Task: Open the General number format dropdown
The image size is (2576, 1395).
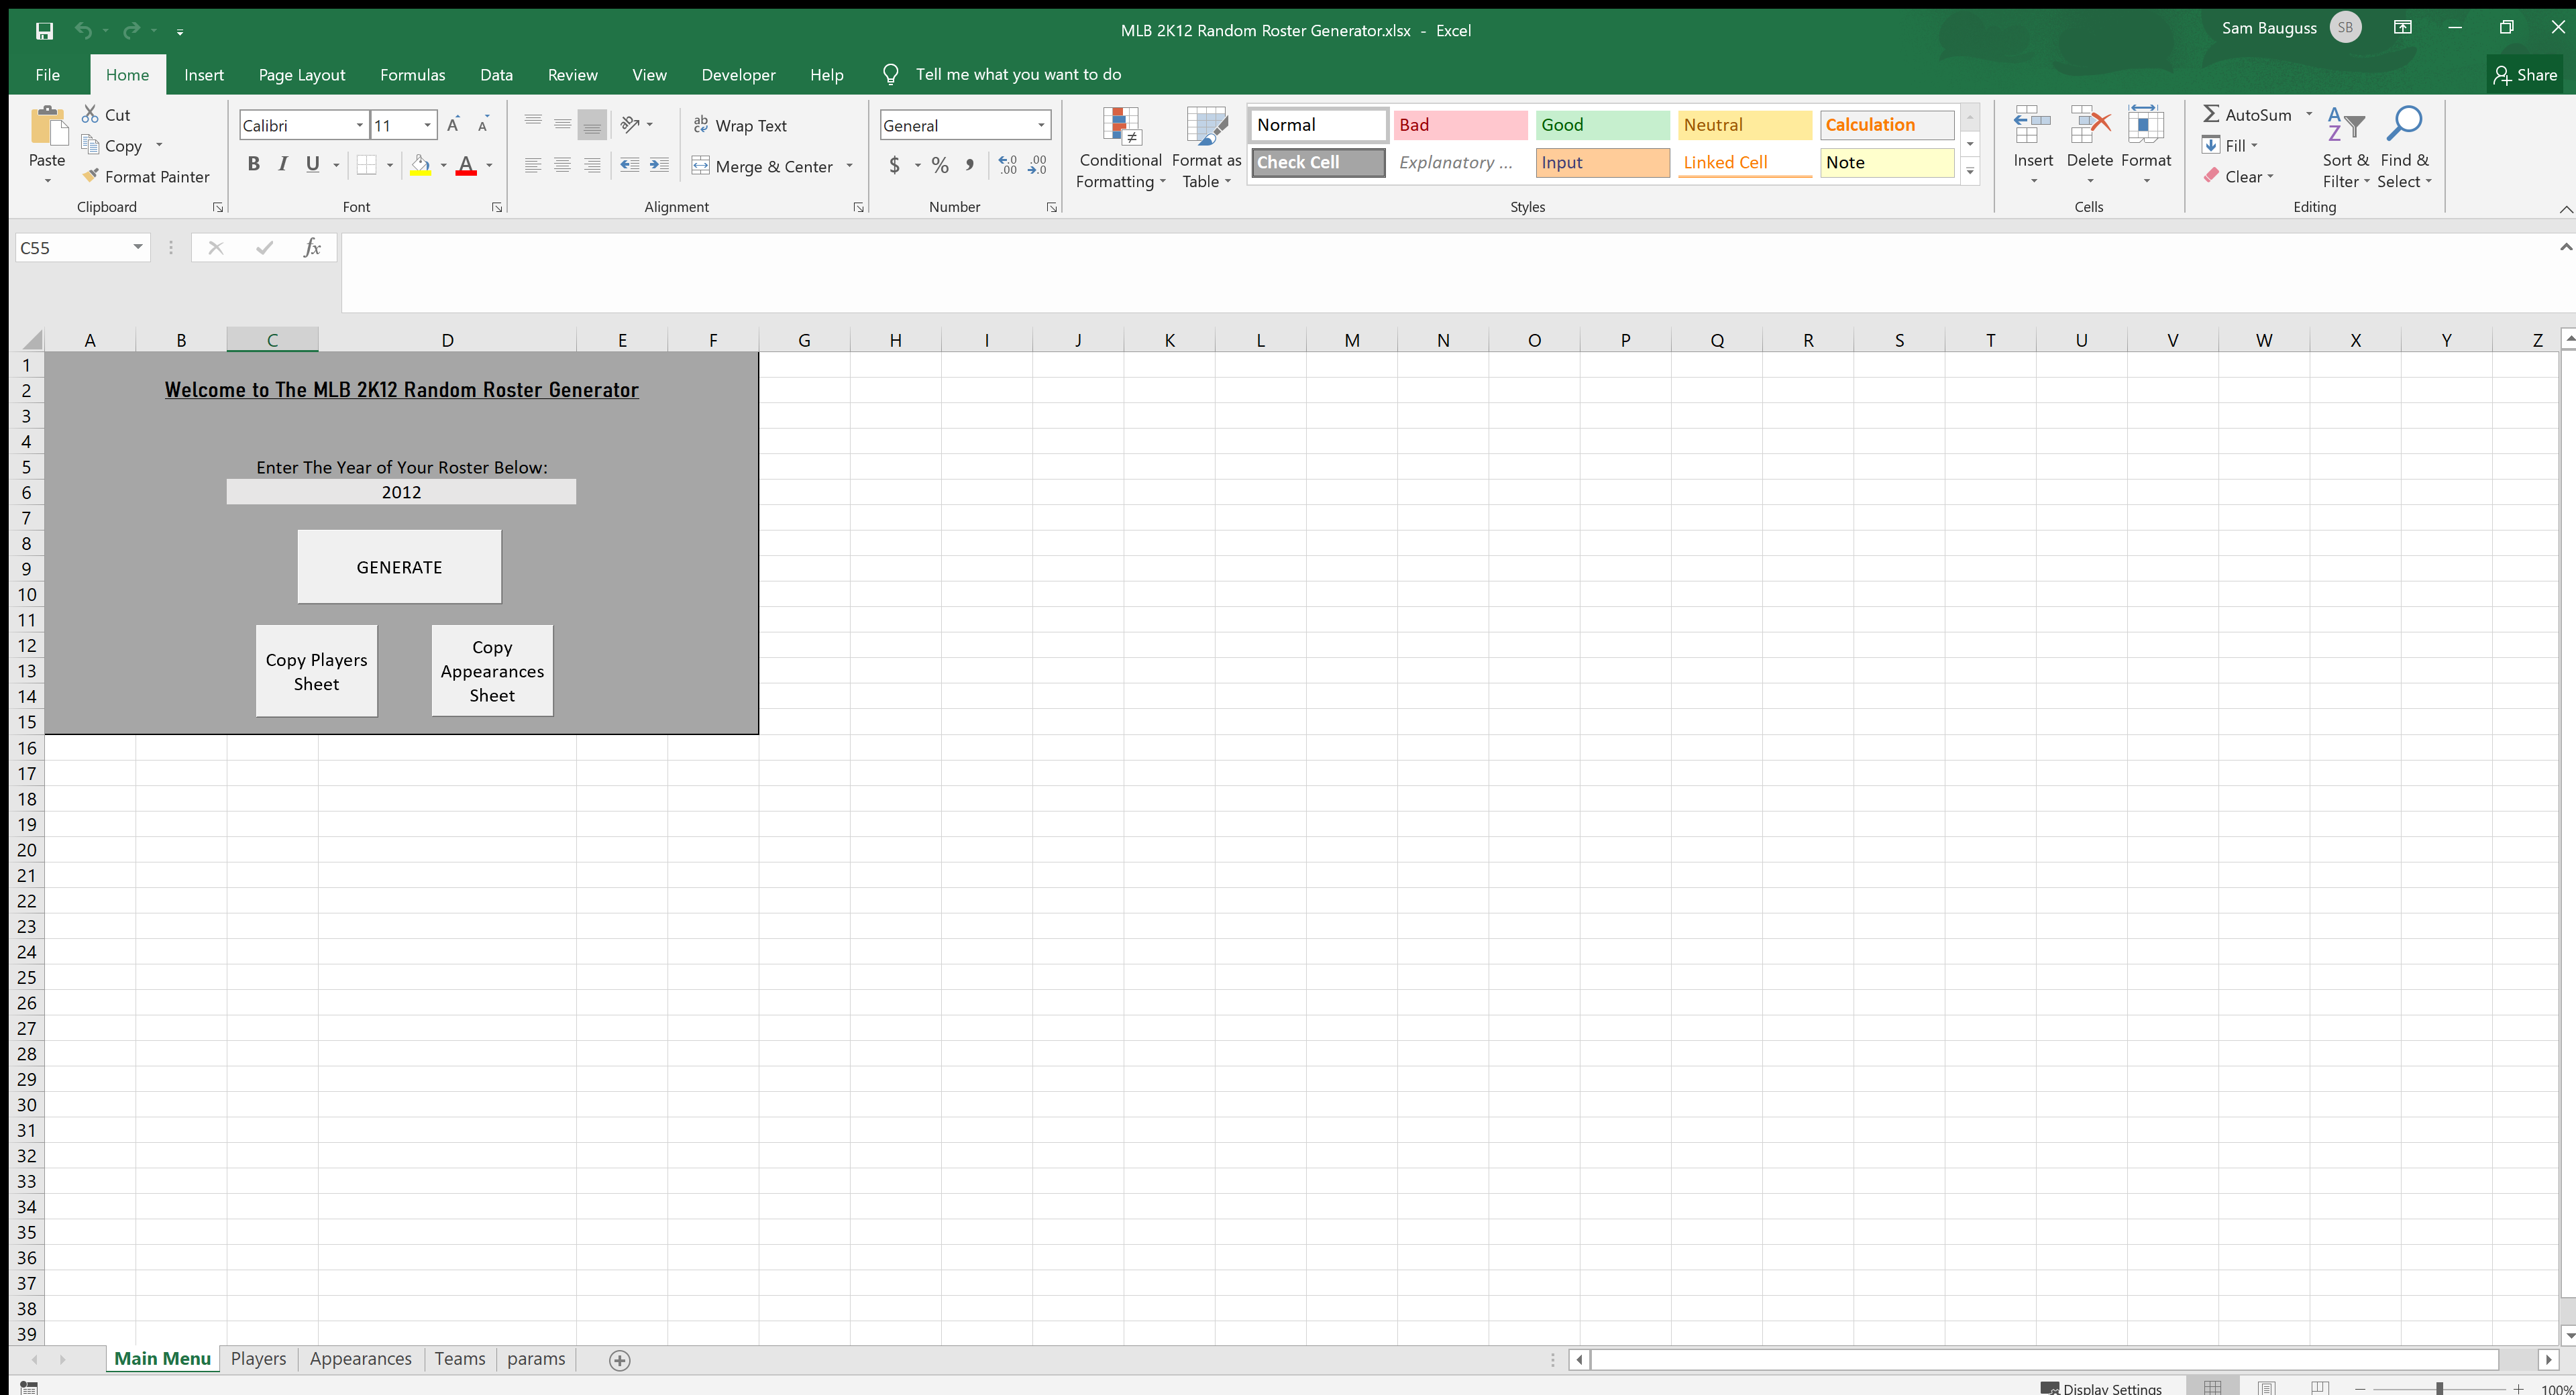Action: tap(1041, 125)
